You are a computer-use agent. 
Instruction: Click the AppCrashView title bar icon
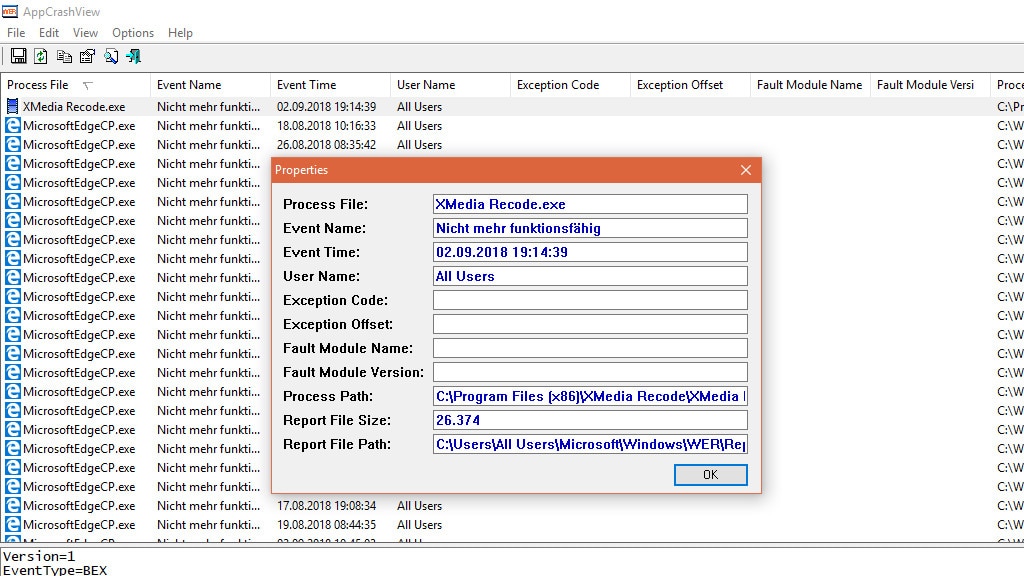(10, 11)
